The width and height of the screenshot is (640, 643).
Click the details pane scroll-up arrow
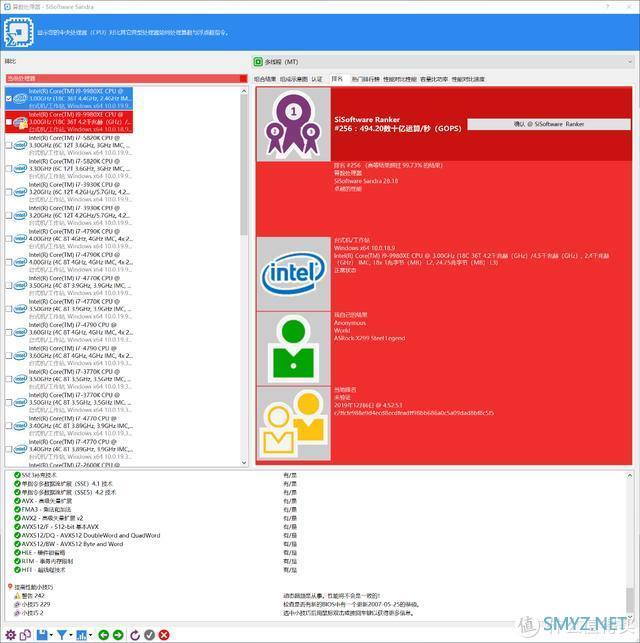click(630, 476)
